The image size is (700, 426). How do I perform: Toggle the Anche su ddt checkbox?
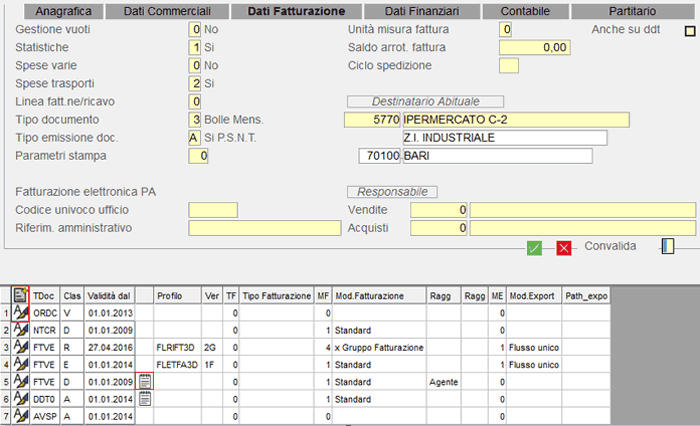tap(688, 31)
